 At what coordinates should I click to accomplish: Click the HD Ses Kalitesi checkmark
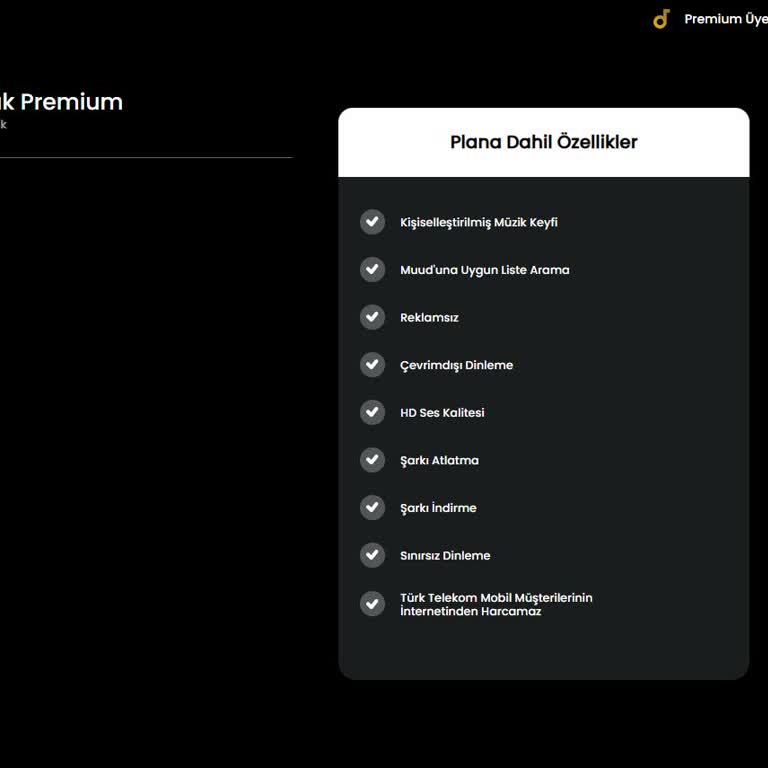pyautogui.click(x=372, y=412)
